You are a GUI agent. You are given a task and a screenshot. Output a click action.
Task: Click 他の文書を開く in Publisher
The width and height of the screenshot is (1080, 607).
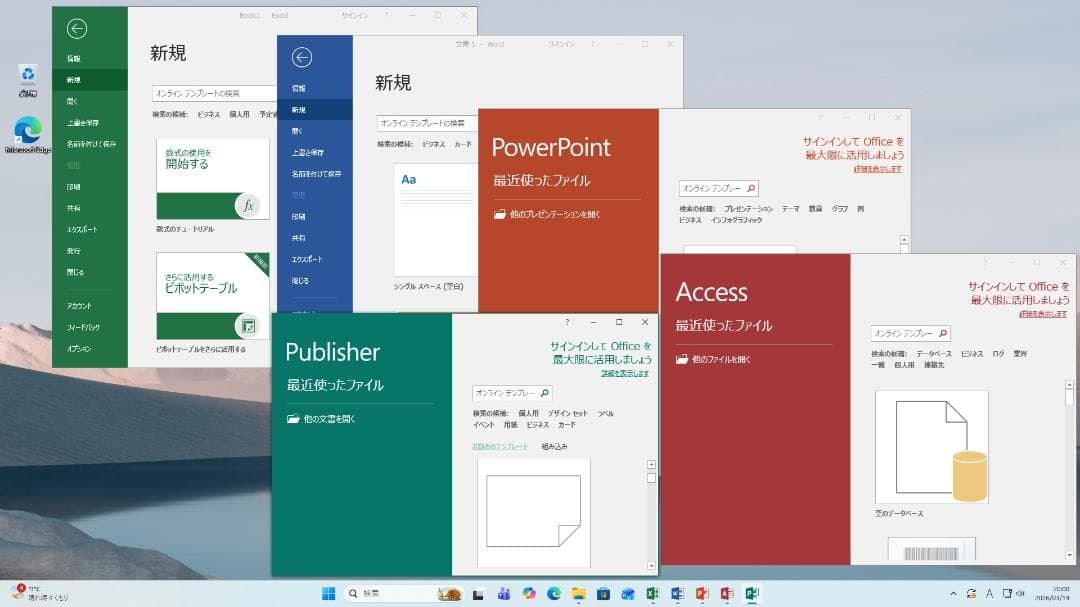[x=329, y=418]
